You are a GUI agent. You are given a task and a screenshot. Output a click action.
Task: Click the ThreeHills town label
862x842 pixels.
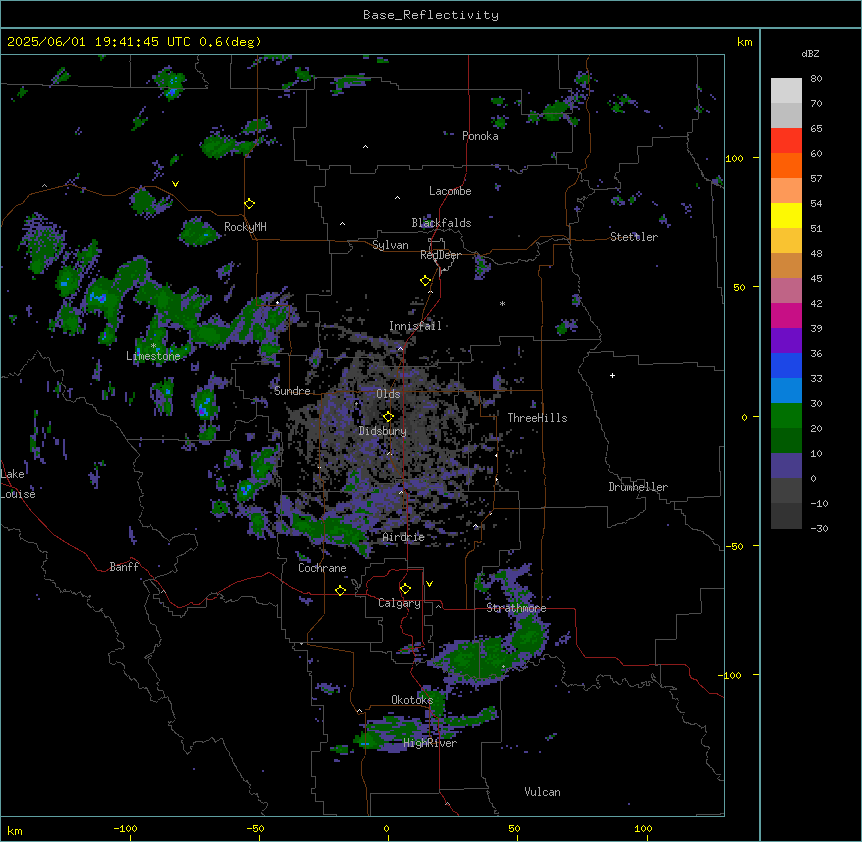(537, 418)
